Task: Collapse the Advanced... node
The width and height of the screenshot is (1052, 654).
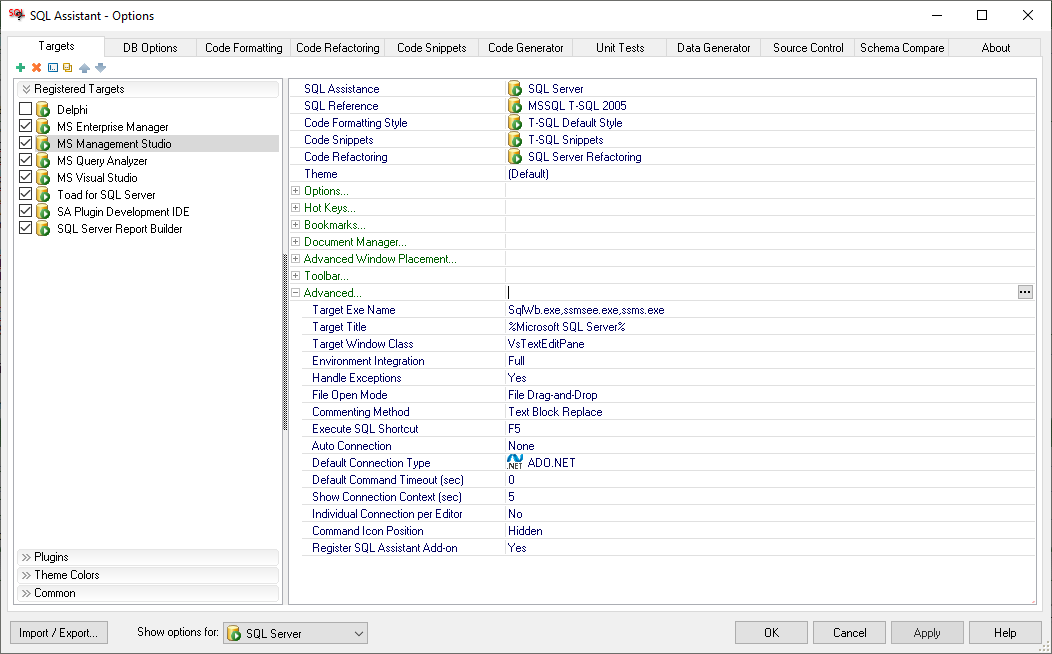Action: [x=295, y=292]
